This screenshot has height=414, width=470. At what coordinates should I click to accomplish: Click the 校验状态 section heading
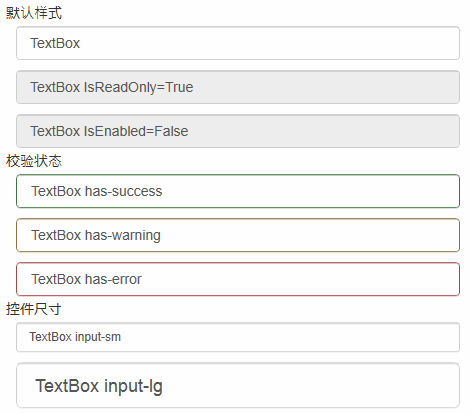click(x=34, y=161)
